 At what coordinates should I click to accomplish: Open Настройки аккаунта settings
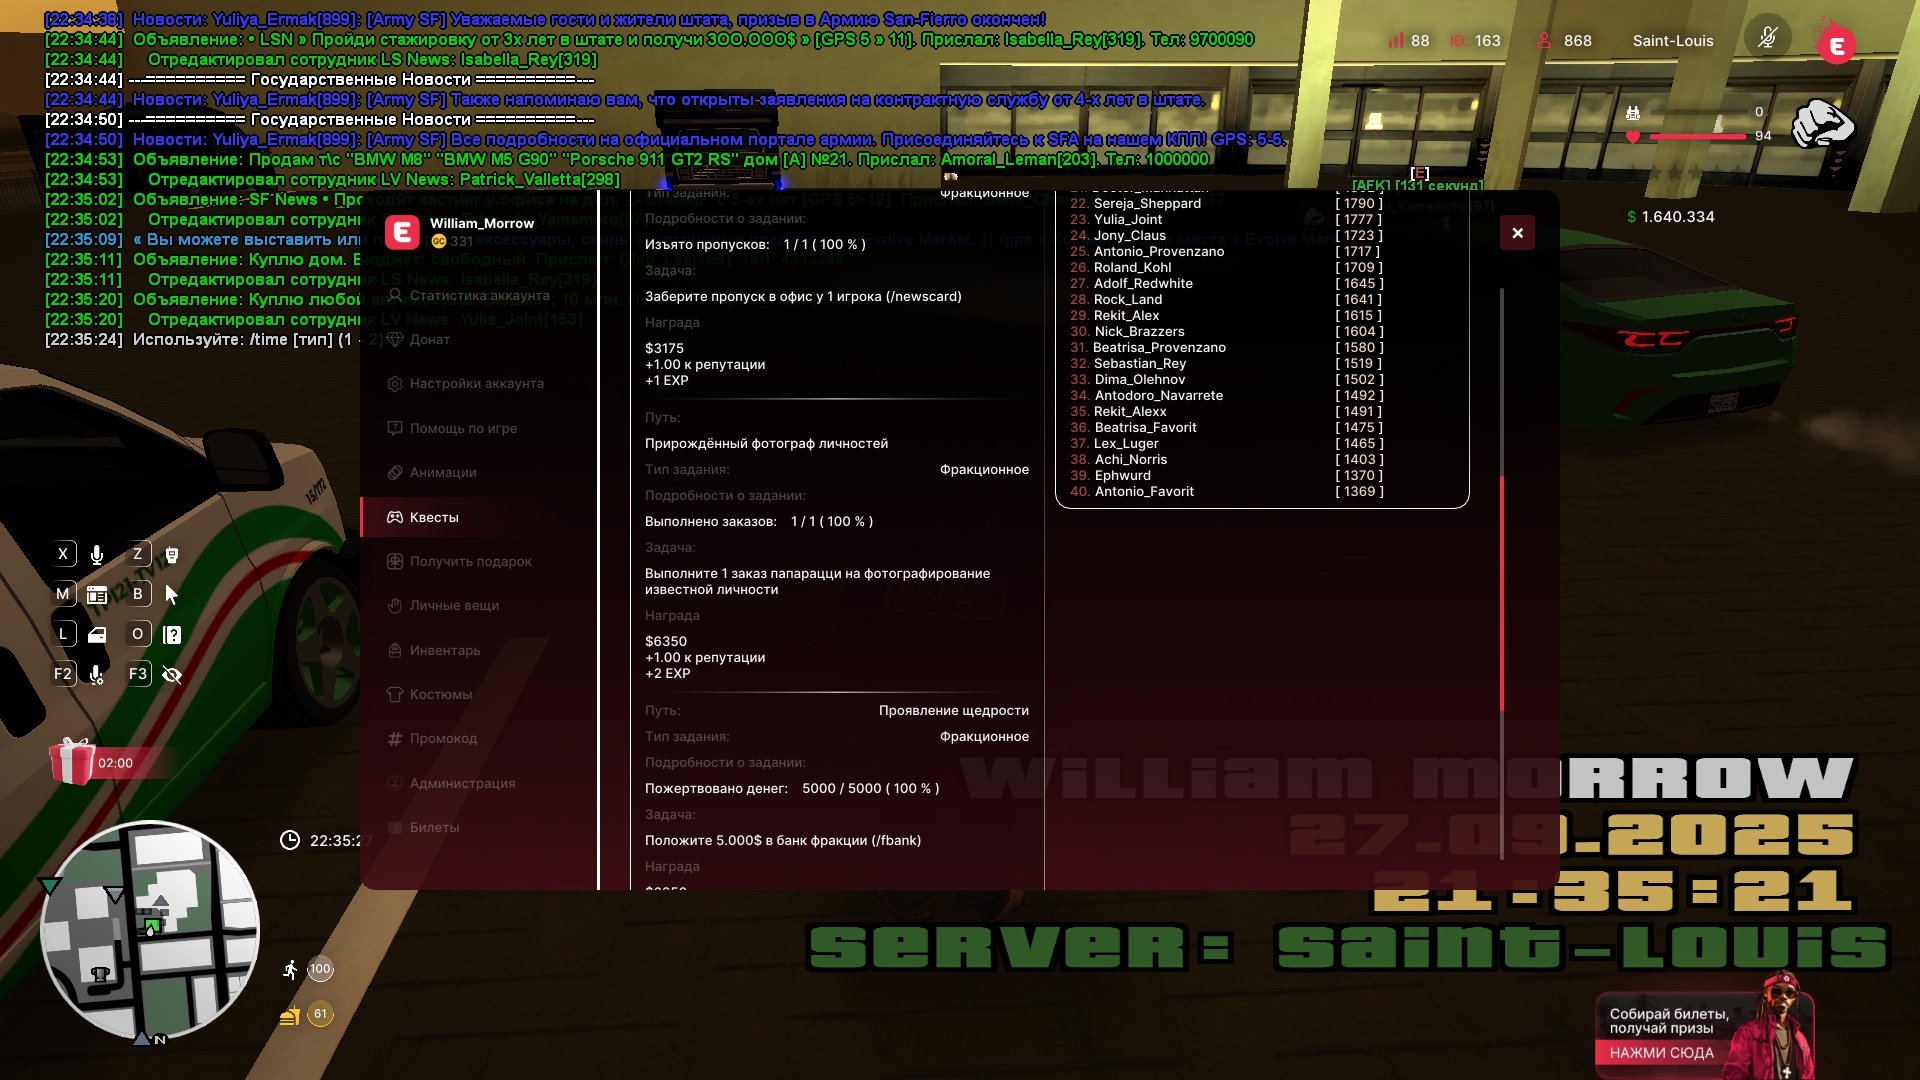[x=476, y=384]
